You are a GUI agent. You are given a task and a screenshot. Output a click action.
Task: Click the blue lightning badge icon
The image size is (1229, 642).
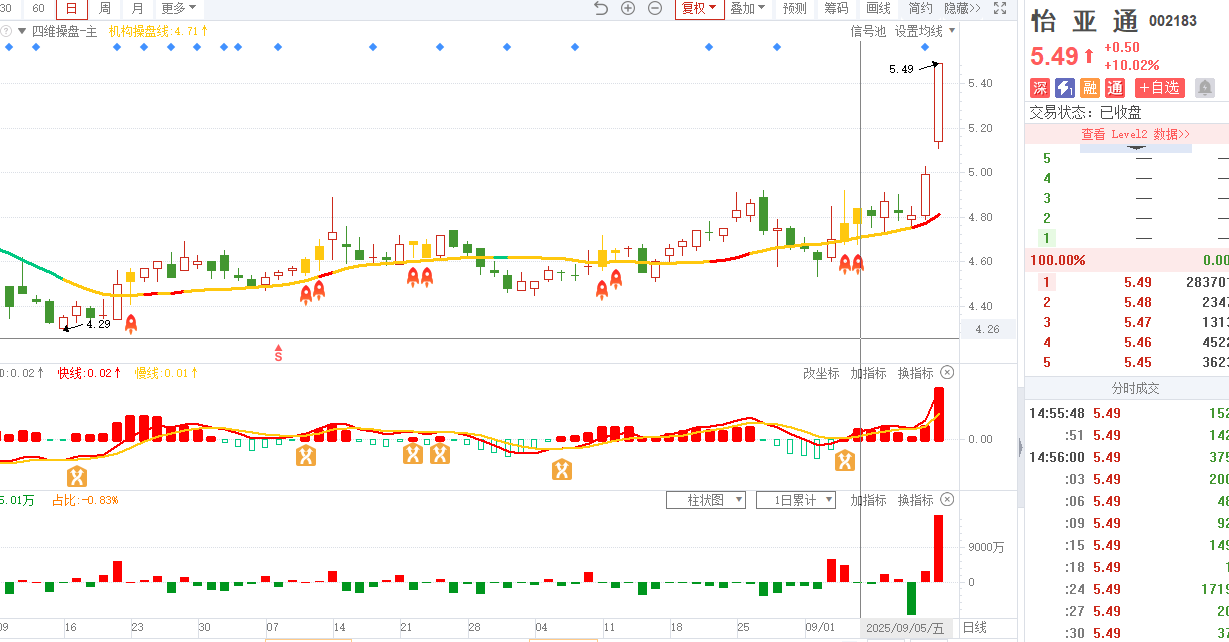pyautogui.click(x=1065, y=88)
